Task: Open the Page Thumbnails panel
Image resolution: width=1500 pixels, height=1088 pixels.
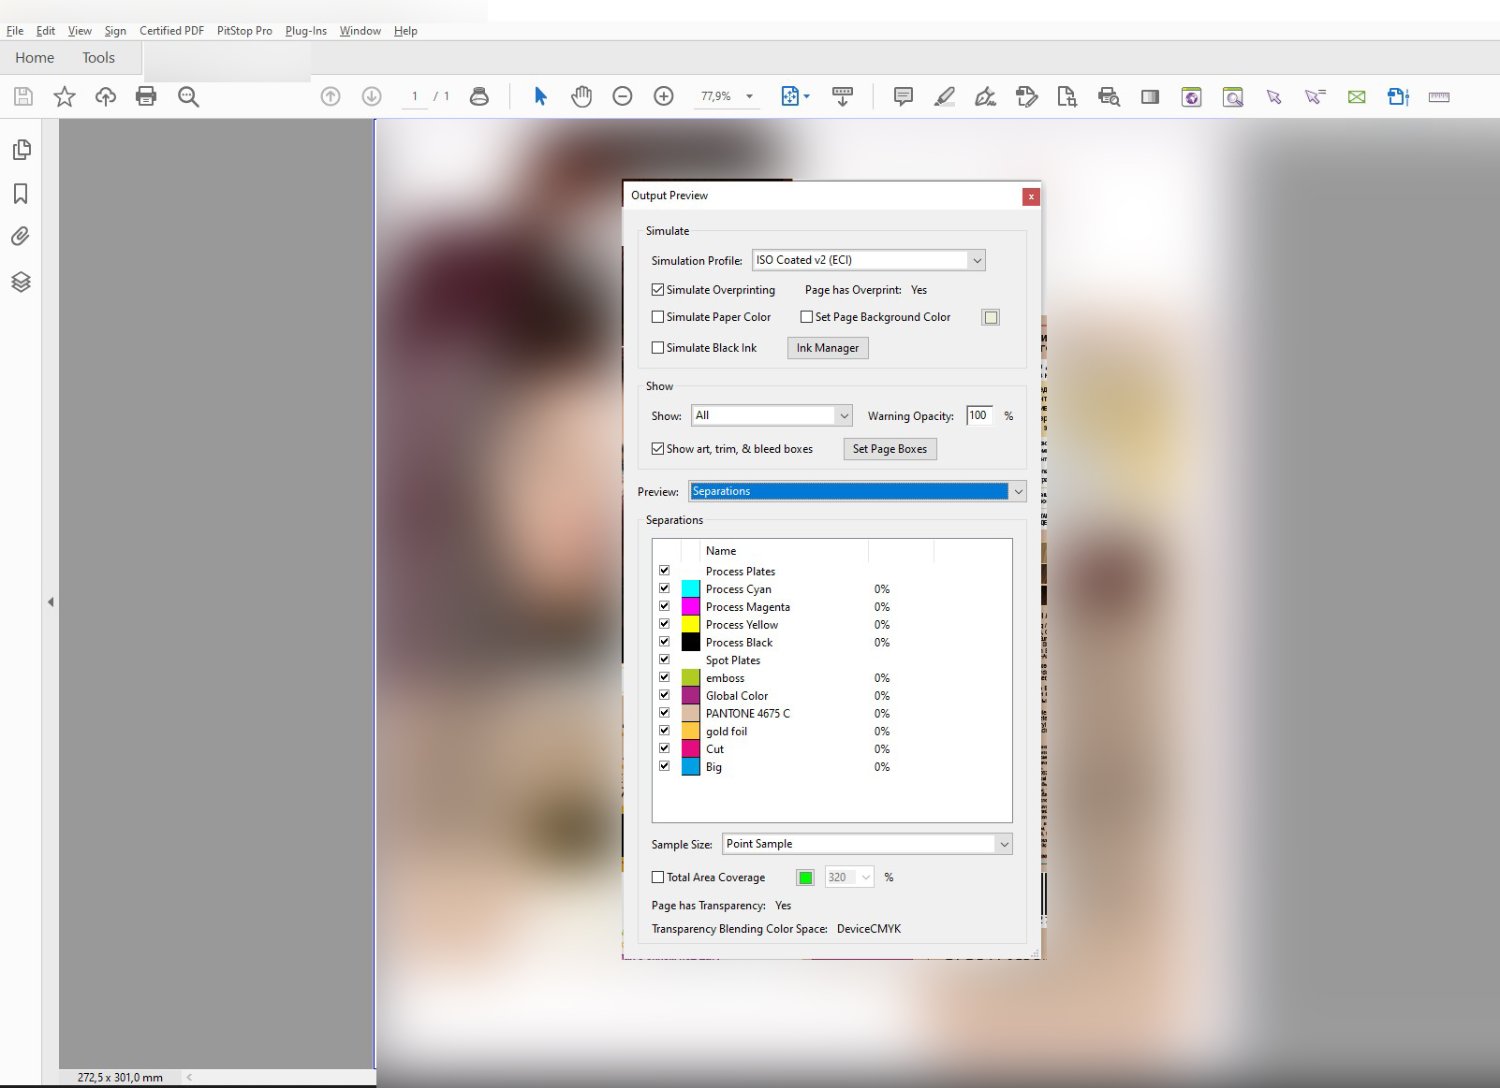Action: 21,150
